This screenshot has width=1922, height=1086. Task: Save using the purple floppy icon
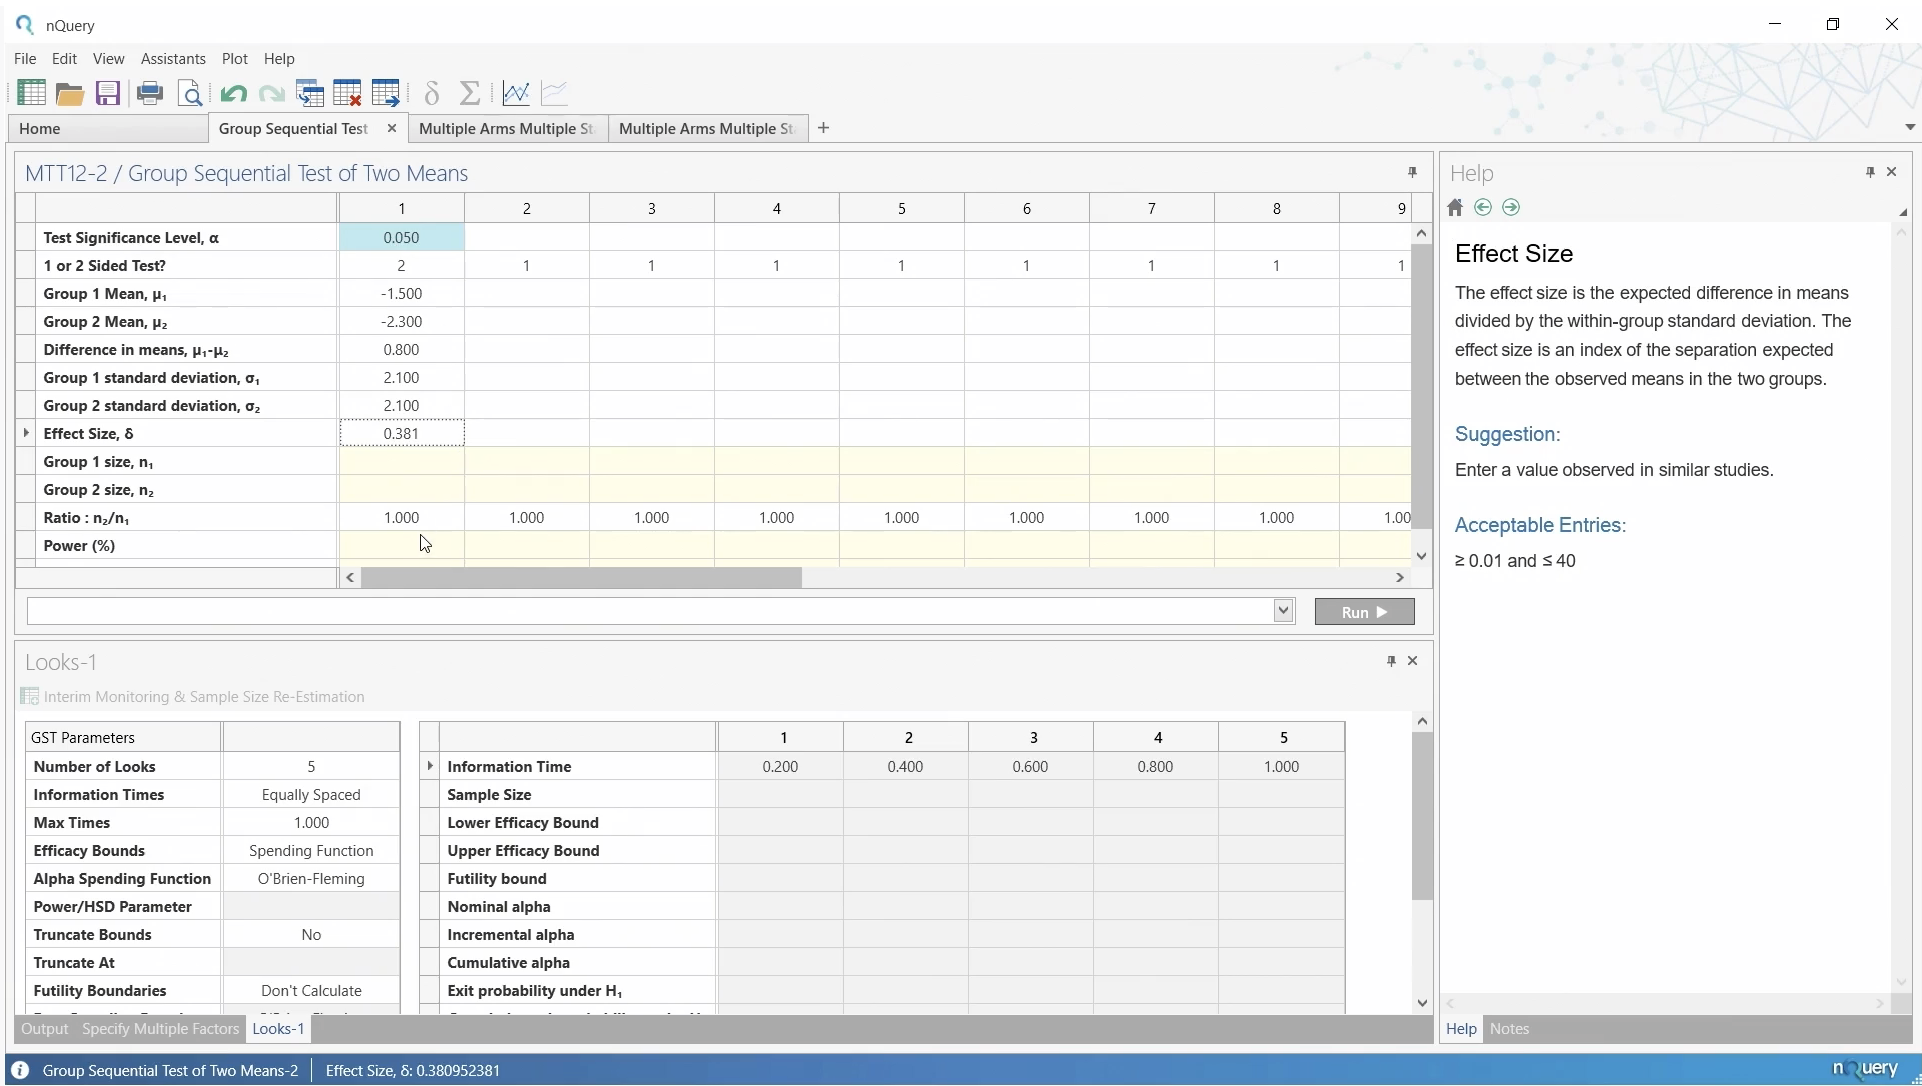coord(108,94)
